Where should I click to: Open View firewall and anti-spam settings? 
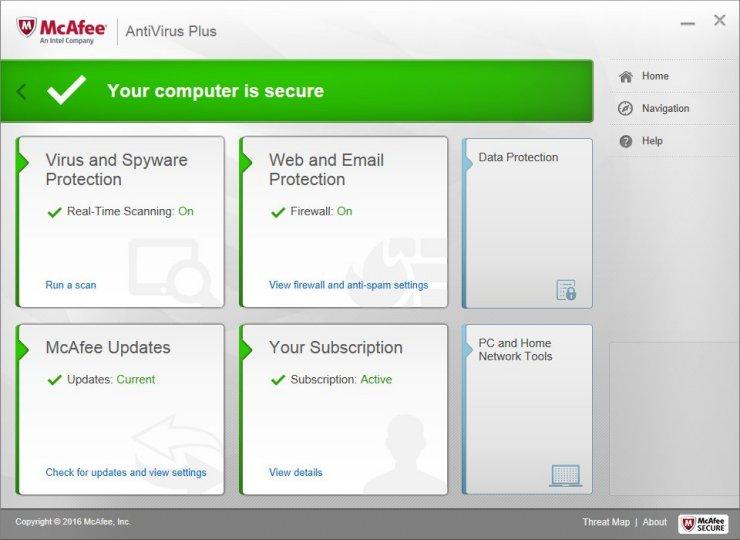348,285
